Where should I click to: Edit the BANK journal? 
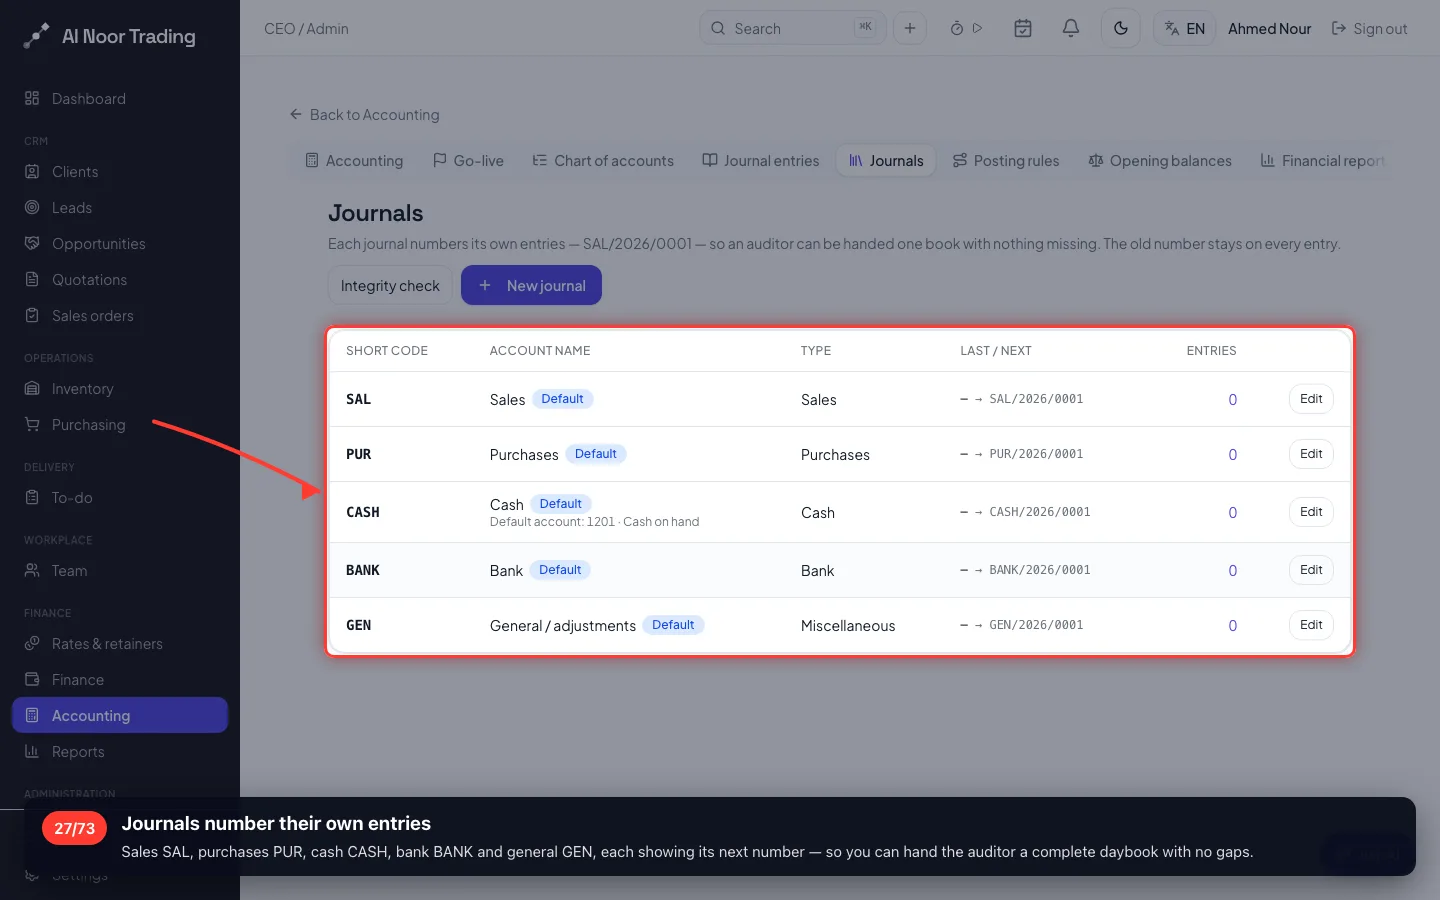(x=1311, y=570)
